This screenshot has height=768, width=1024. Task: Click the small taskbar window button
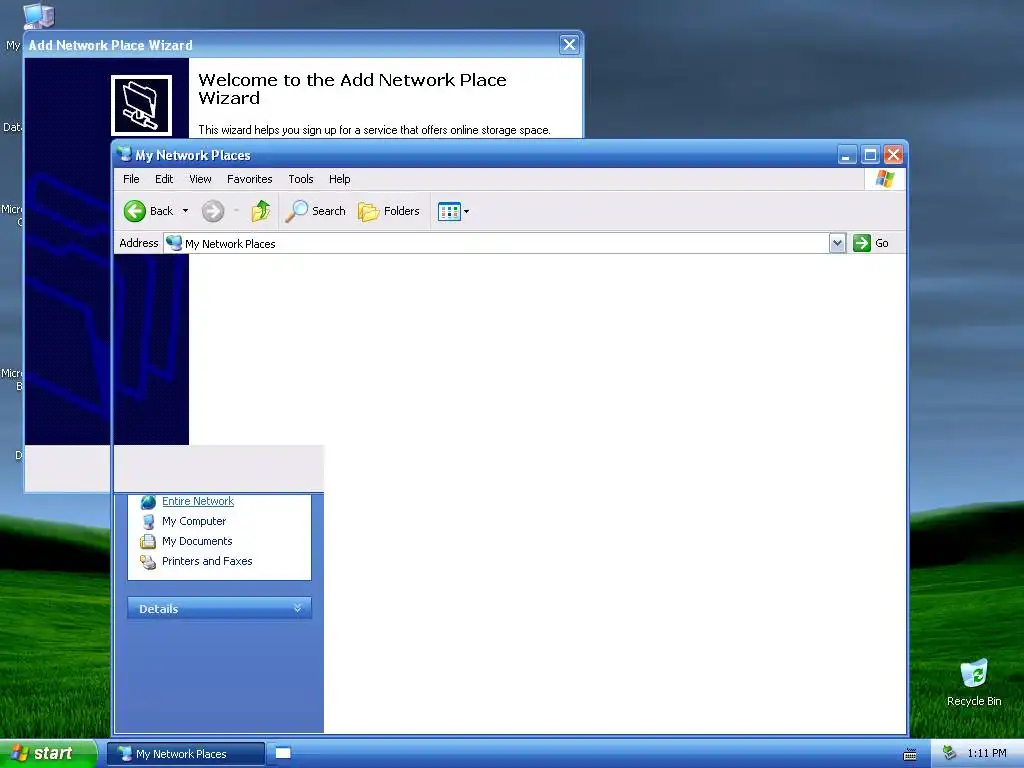point(283,753)
